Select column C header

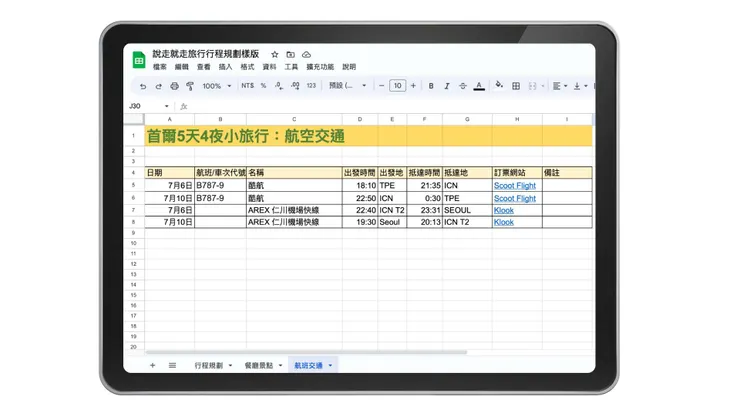pos(294,119)
